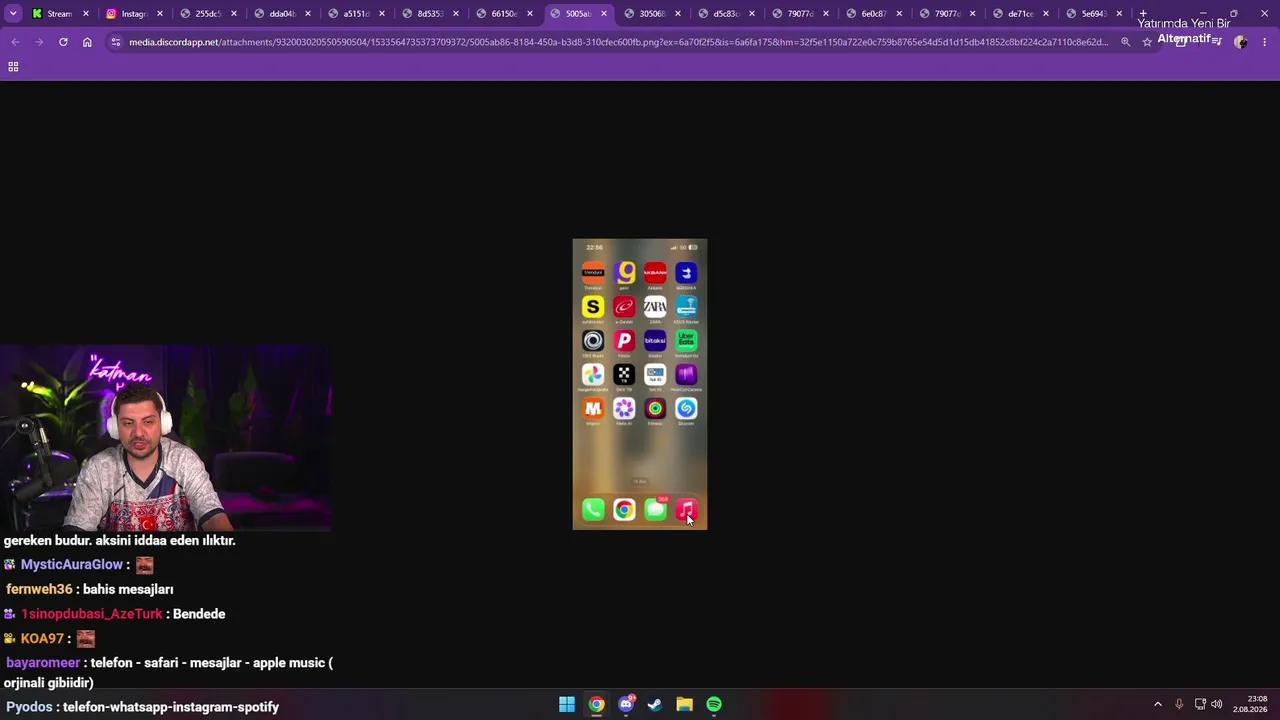Open the Fitness rings app icon
The image size is (1280, 720).
(x=655, y=408)
